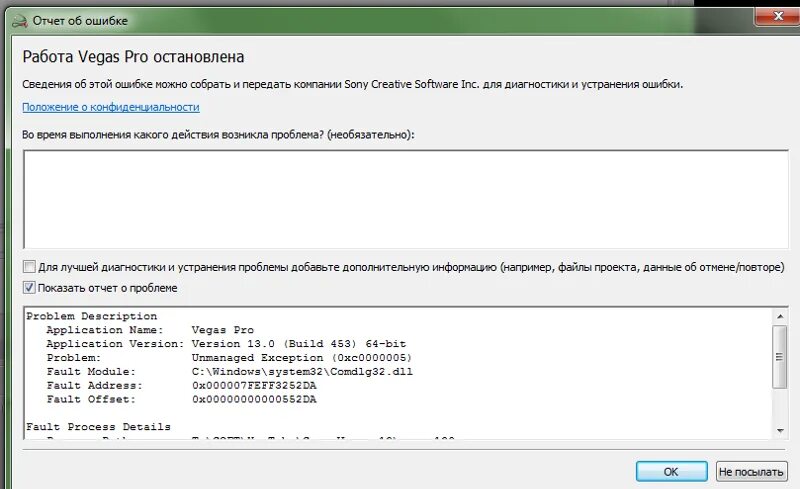
Task: Click the report scrollbar down arrow
Action: 780,431
